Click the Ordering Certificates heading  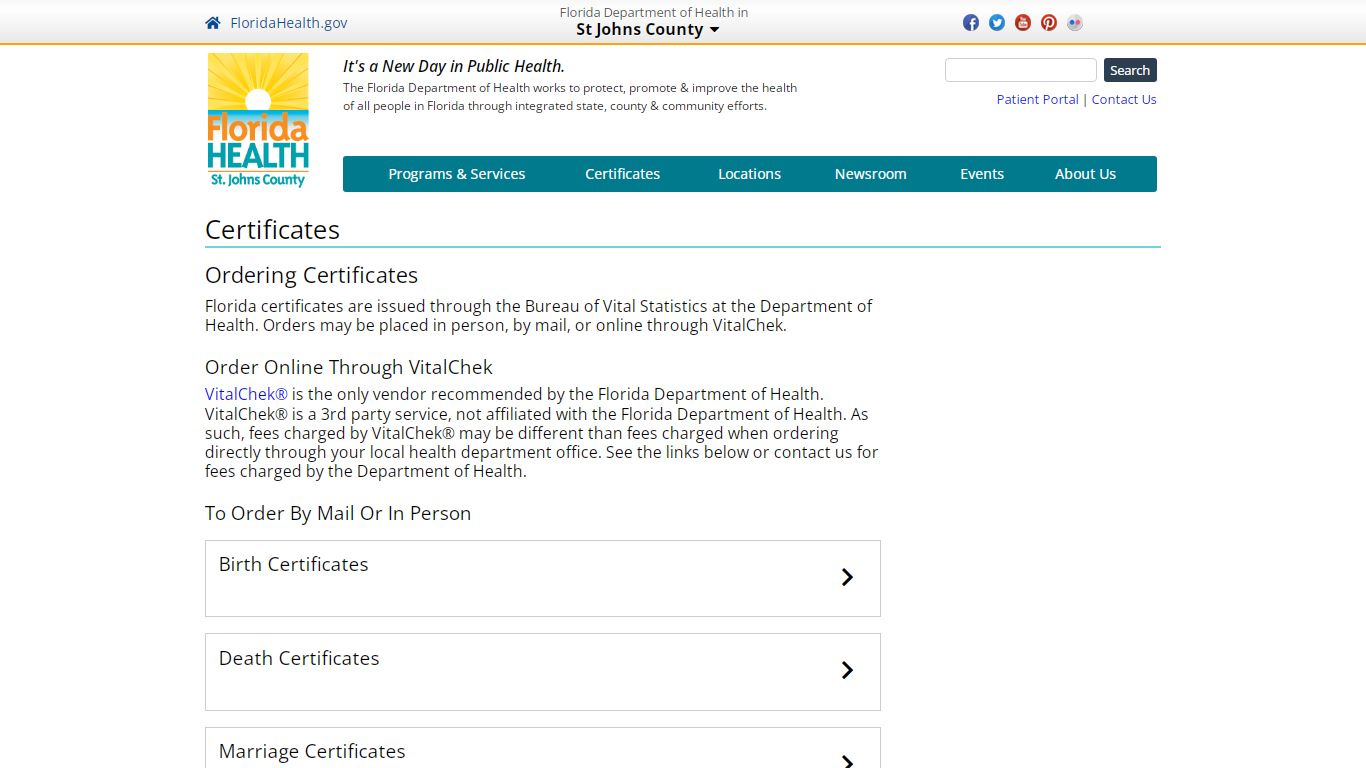click(x=312, y=275)
